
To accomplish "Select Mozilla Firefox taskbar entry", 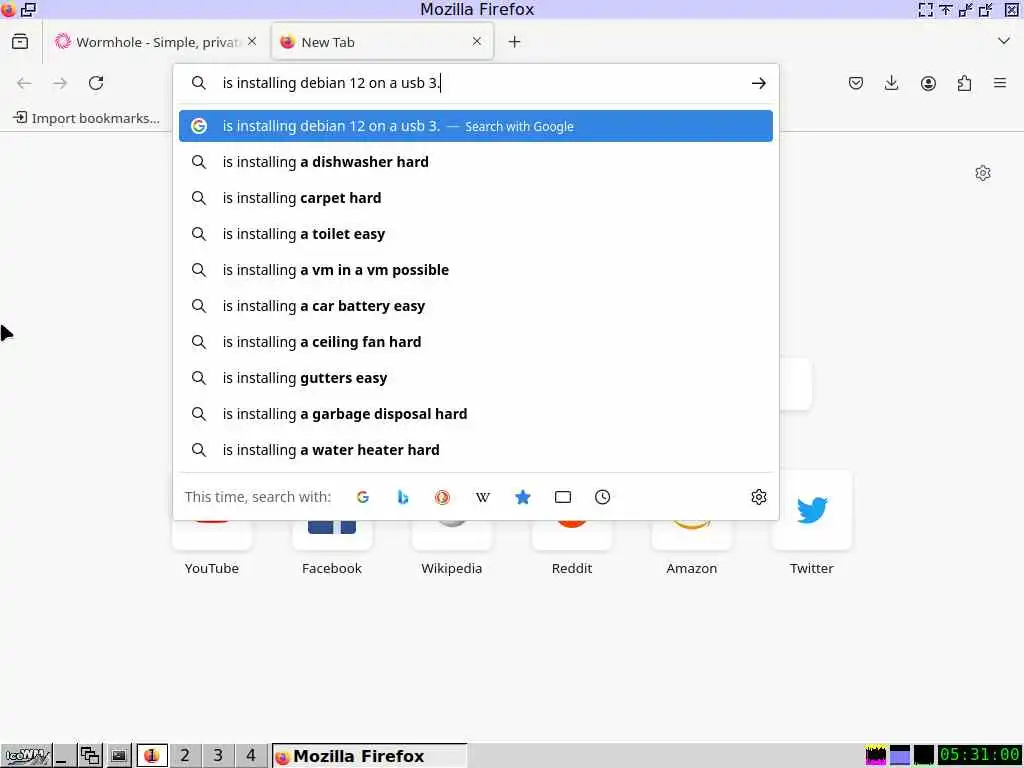I will coord(370,756).
